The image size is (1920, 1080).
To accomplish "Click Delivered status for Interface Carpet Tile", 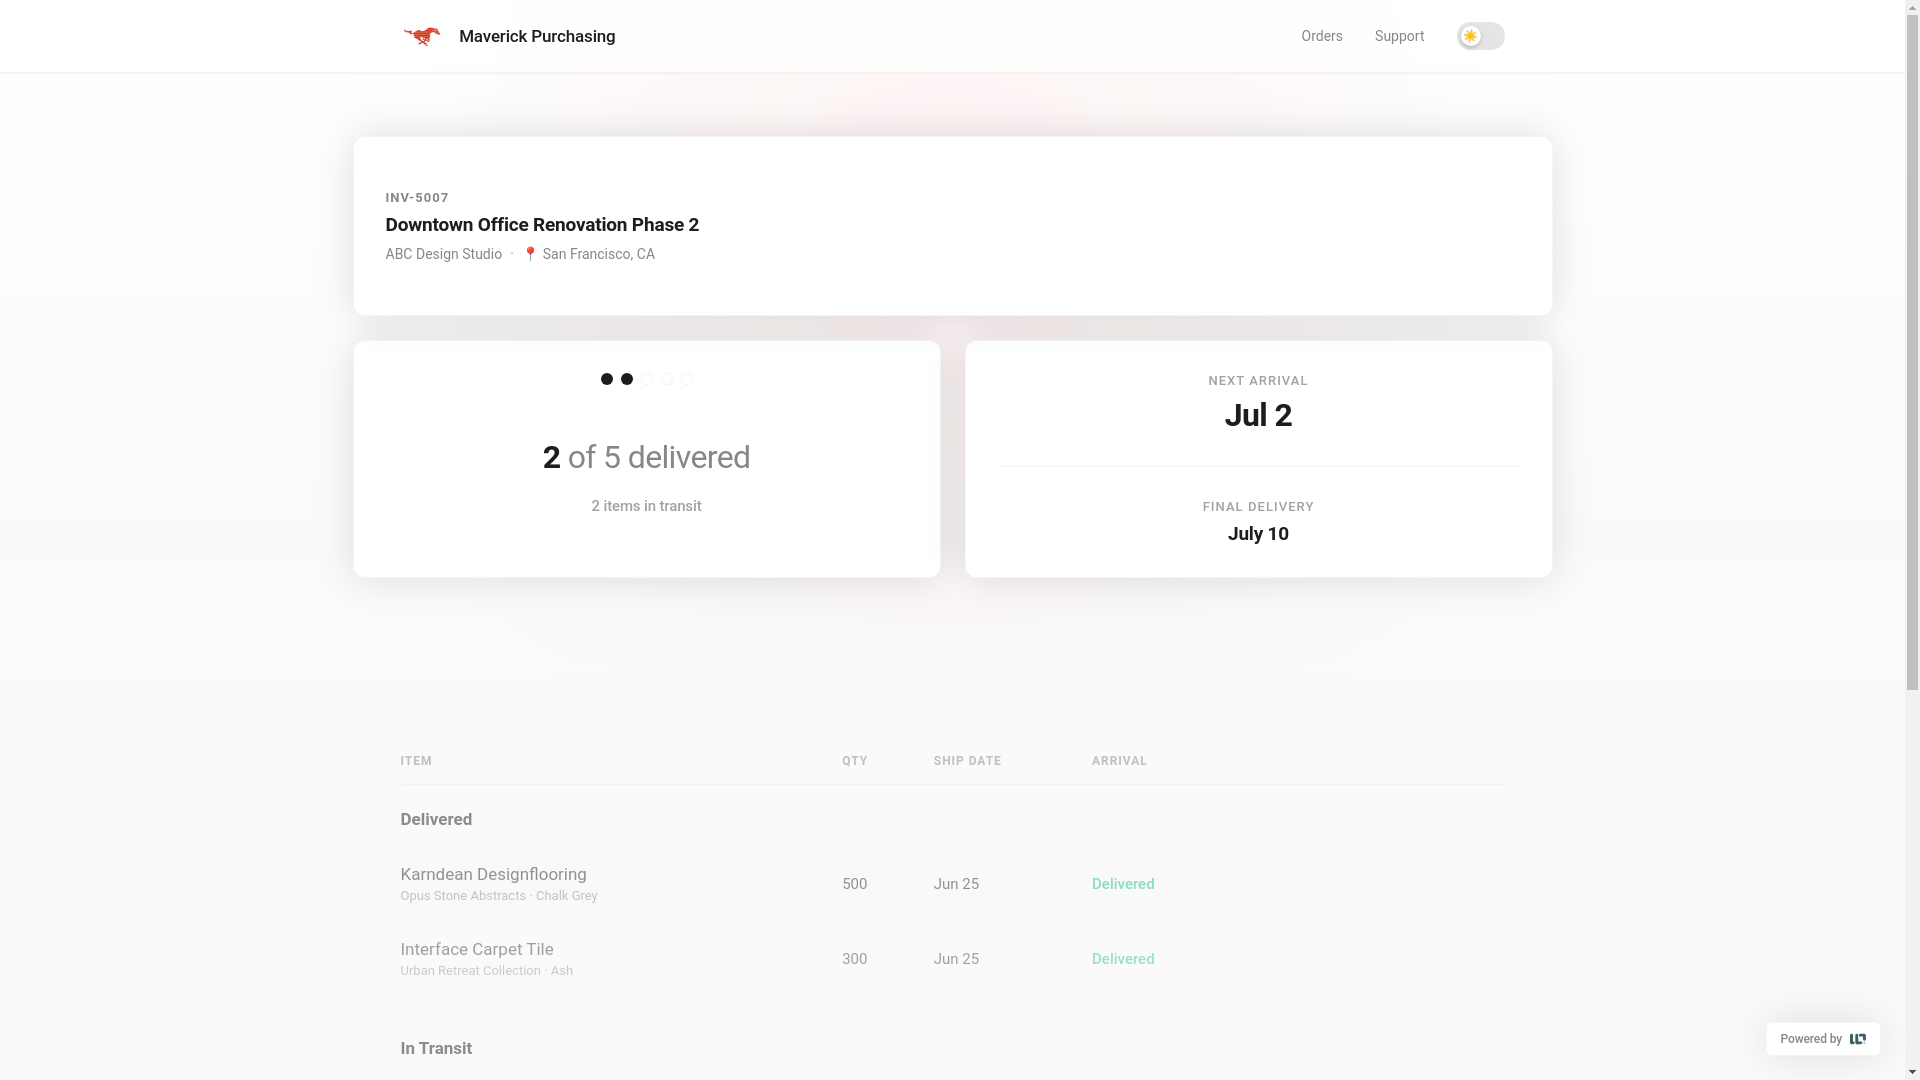I will [x=1123, y=959].
